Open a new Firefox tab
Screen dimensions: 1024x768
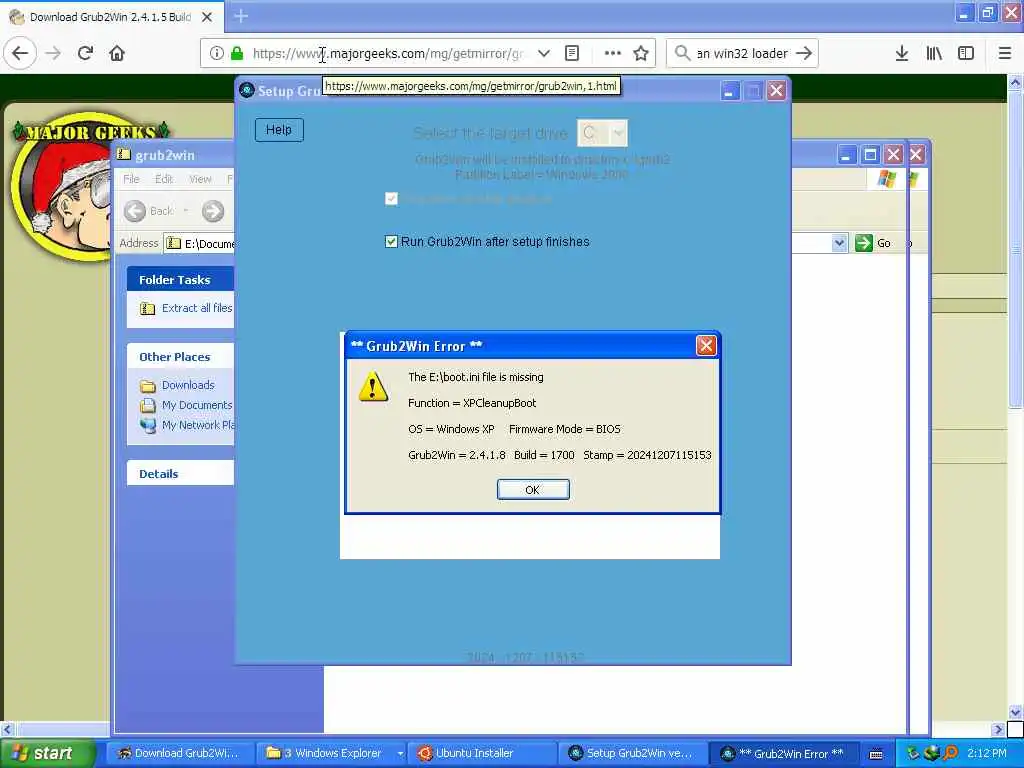pos(241,16)
